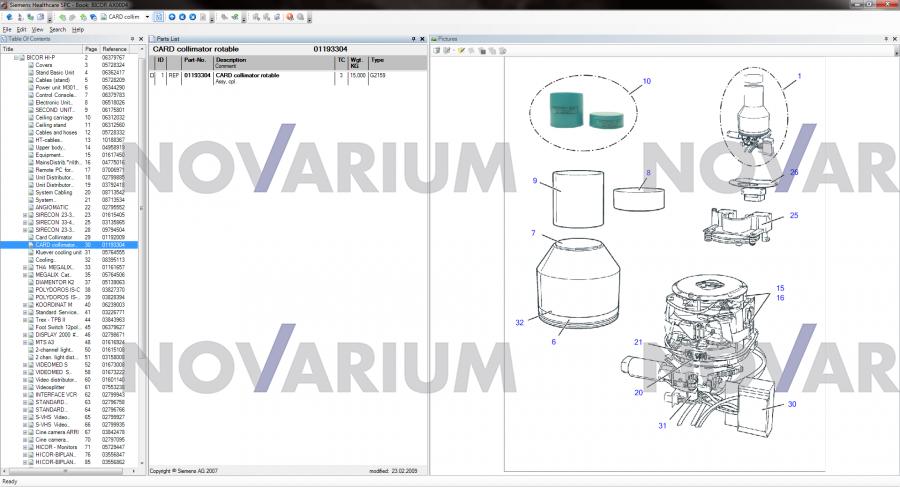Expand the MEGALIX Cat. tree node
Screen dimensions: 900x487
click(24, 274)
